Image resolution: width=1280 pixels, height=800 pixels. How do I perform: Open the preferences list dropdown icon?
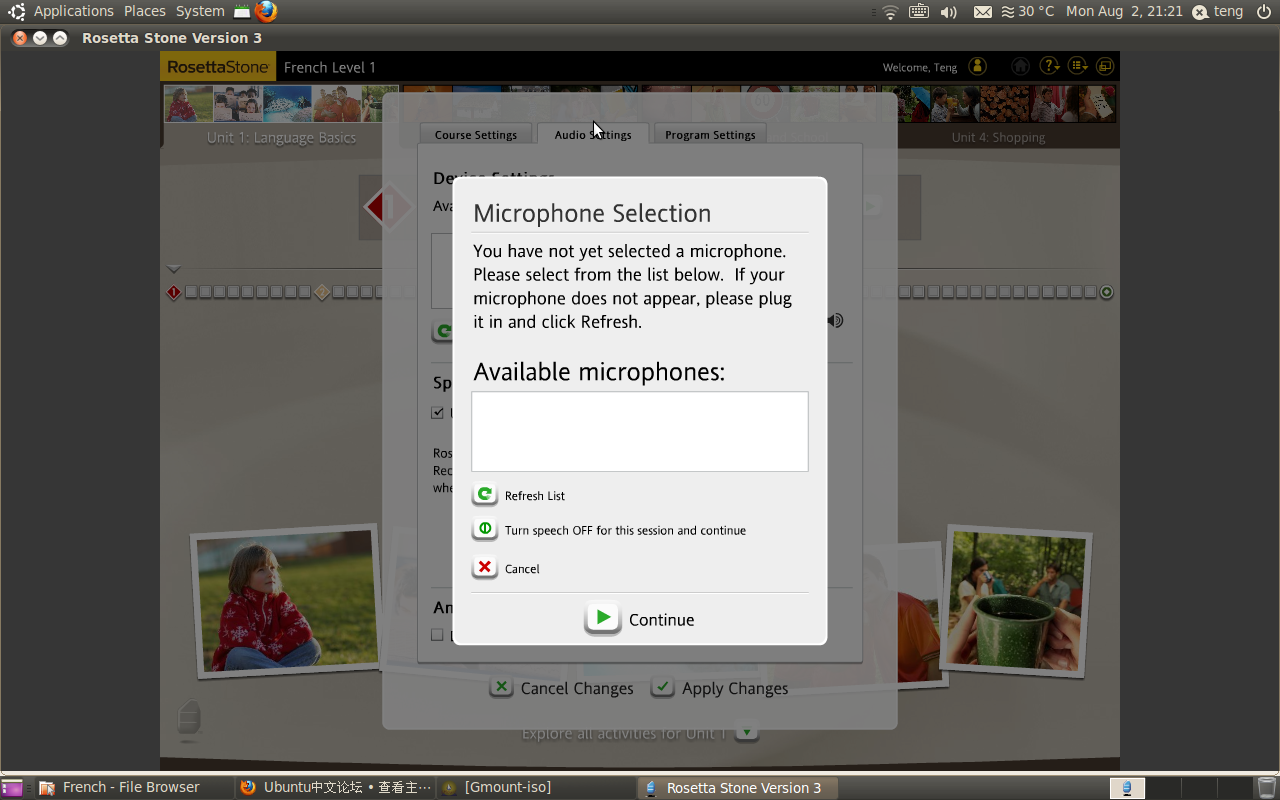pyautogui.click(x=1078, y=66)
